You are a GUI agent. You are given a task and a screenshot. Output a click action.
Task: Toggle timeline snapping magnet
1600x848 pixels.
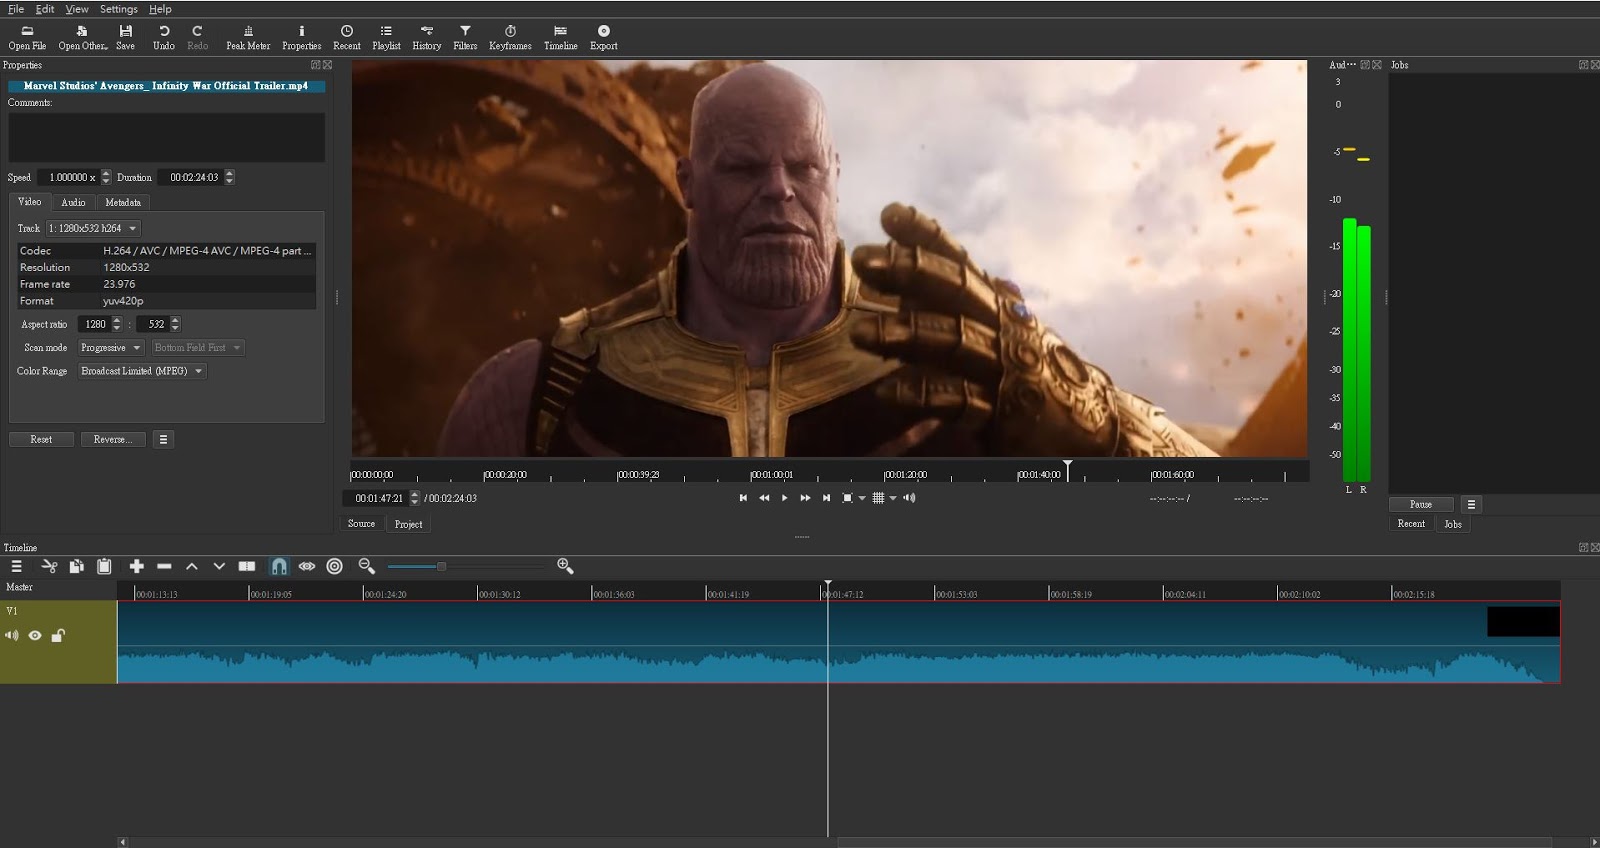click(x=279, y=566)
